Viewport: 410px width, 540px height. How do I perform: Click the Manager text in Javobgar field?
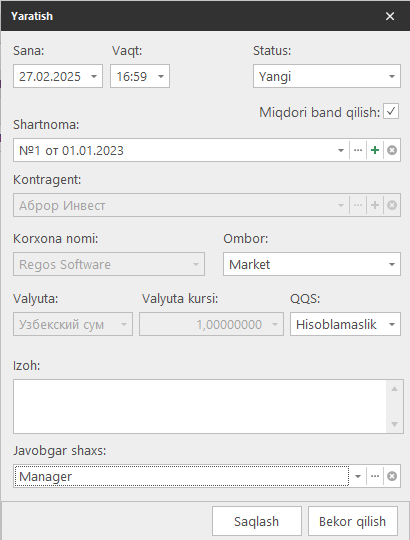coord(45,477)
